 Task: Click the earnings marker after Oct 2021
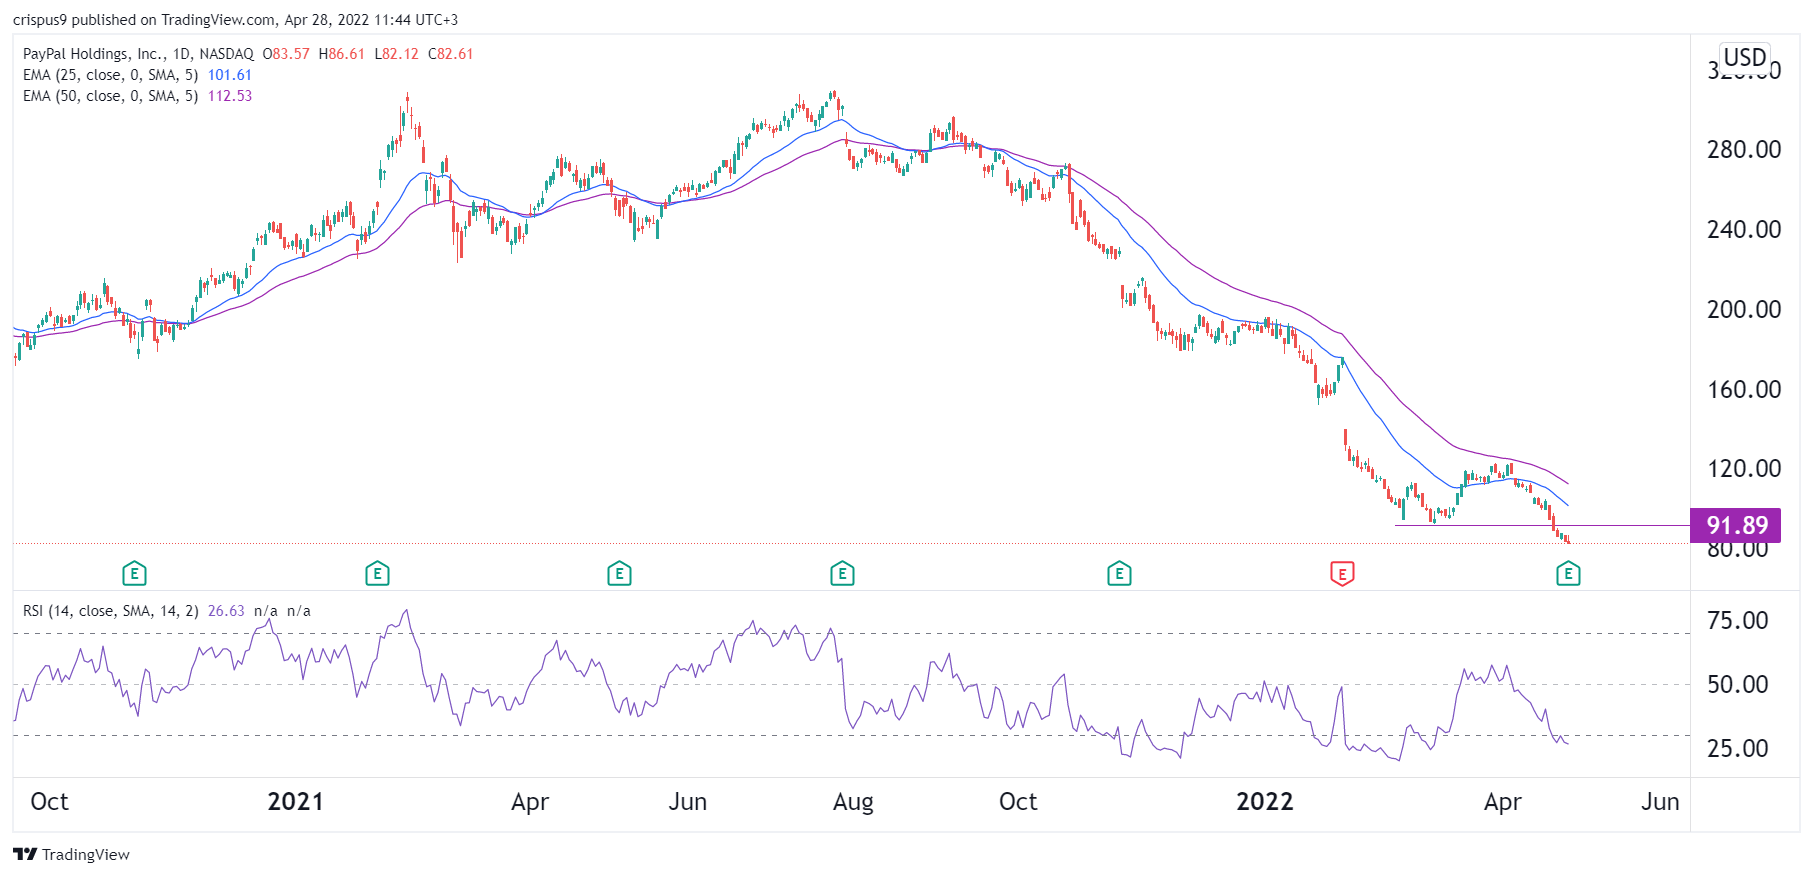click(x=1119, y=574)
